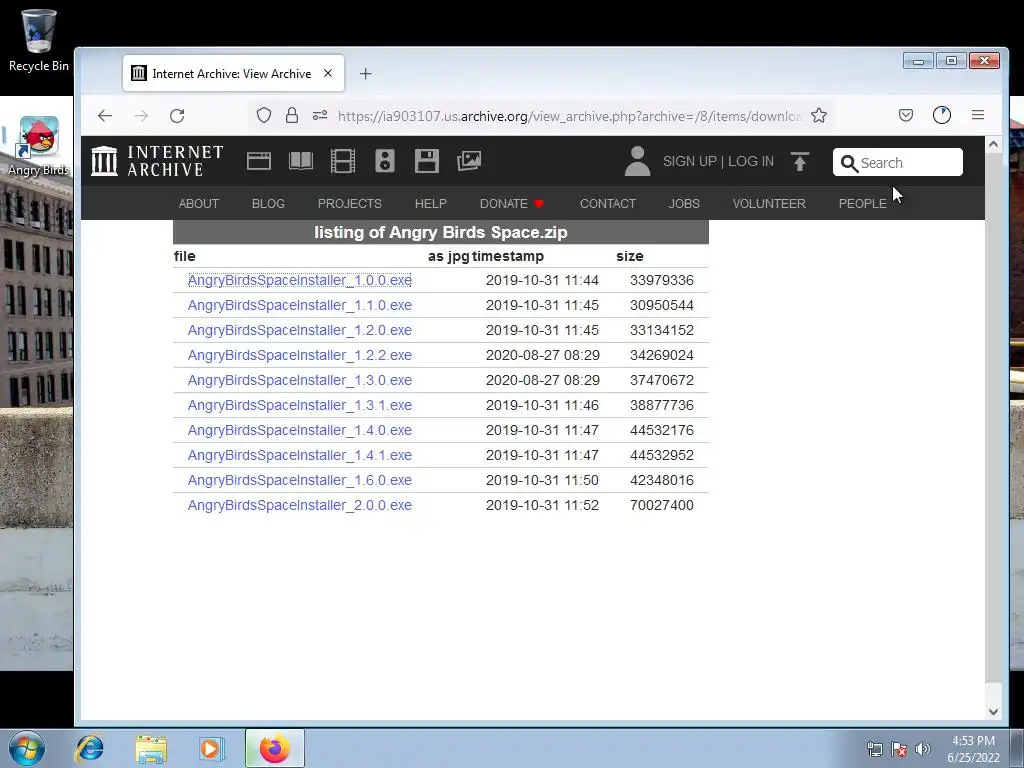1024x768 pixels.
Task: Download AngryBirdsSpaceInstaller_1.2.2.exe
Action: coord(300,355)
